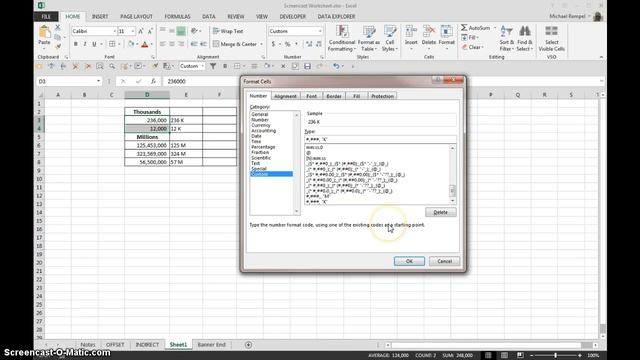640x360 pixels.
Task: Open the Borders dropdown arrow in Font group
Action: pyautogui.click(x=119, y=44)
